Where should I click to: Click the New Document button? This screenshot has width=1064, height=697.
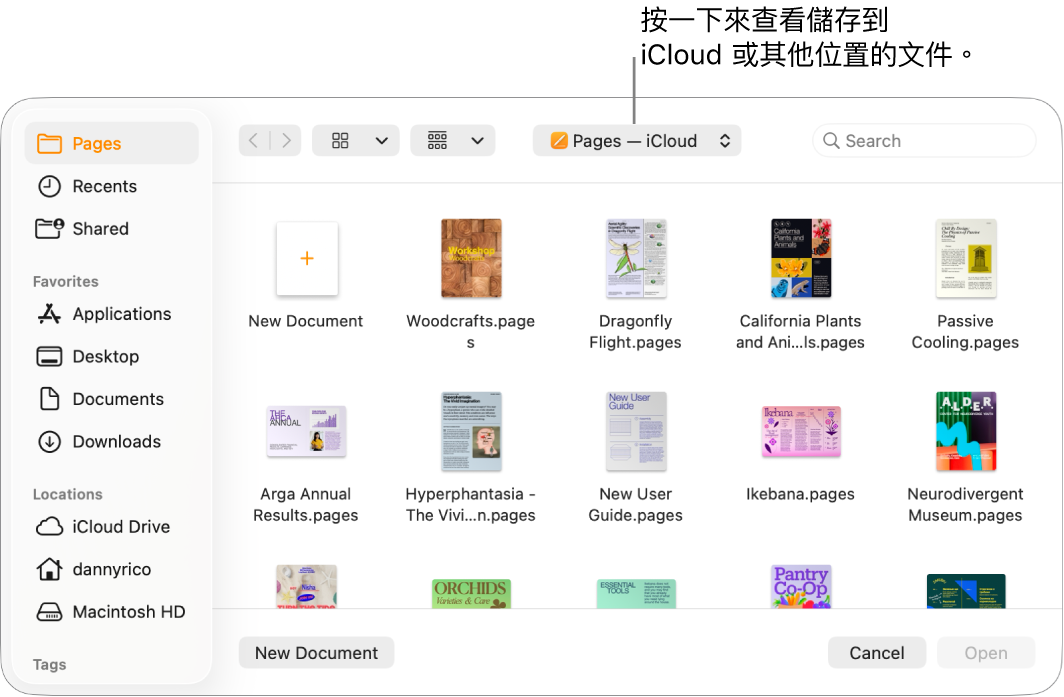(316, 653)
